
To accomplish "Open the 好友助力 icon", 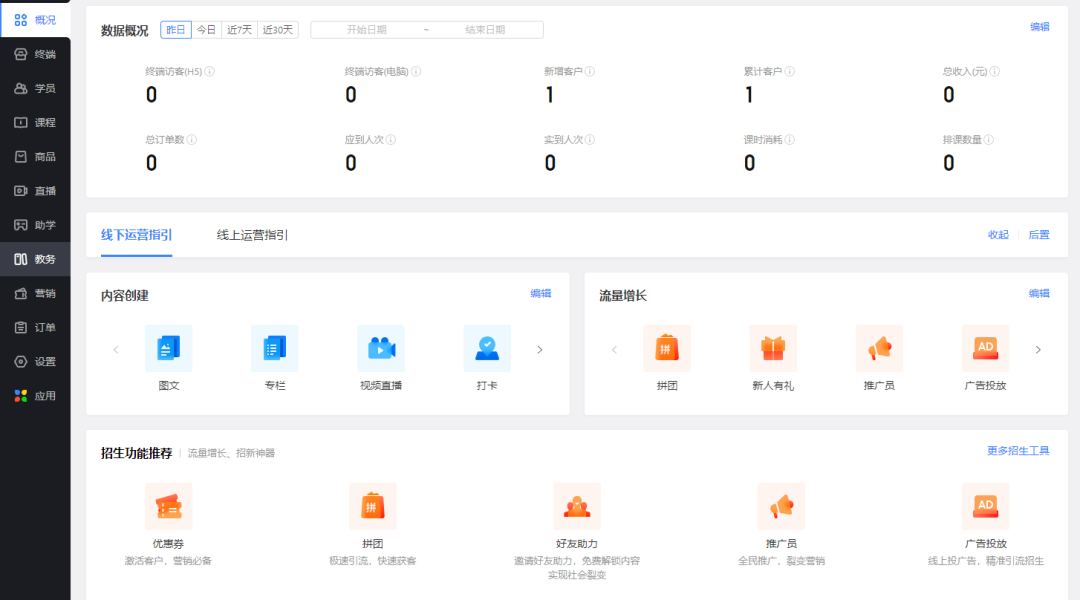I will pos(577,507).
